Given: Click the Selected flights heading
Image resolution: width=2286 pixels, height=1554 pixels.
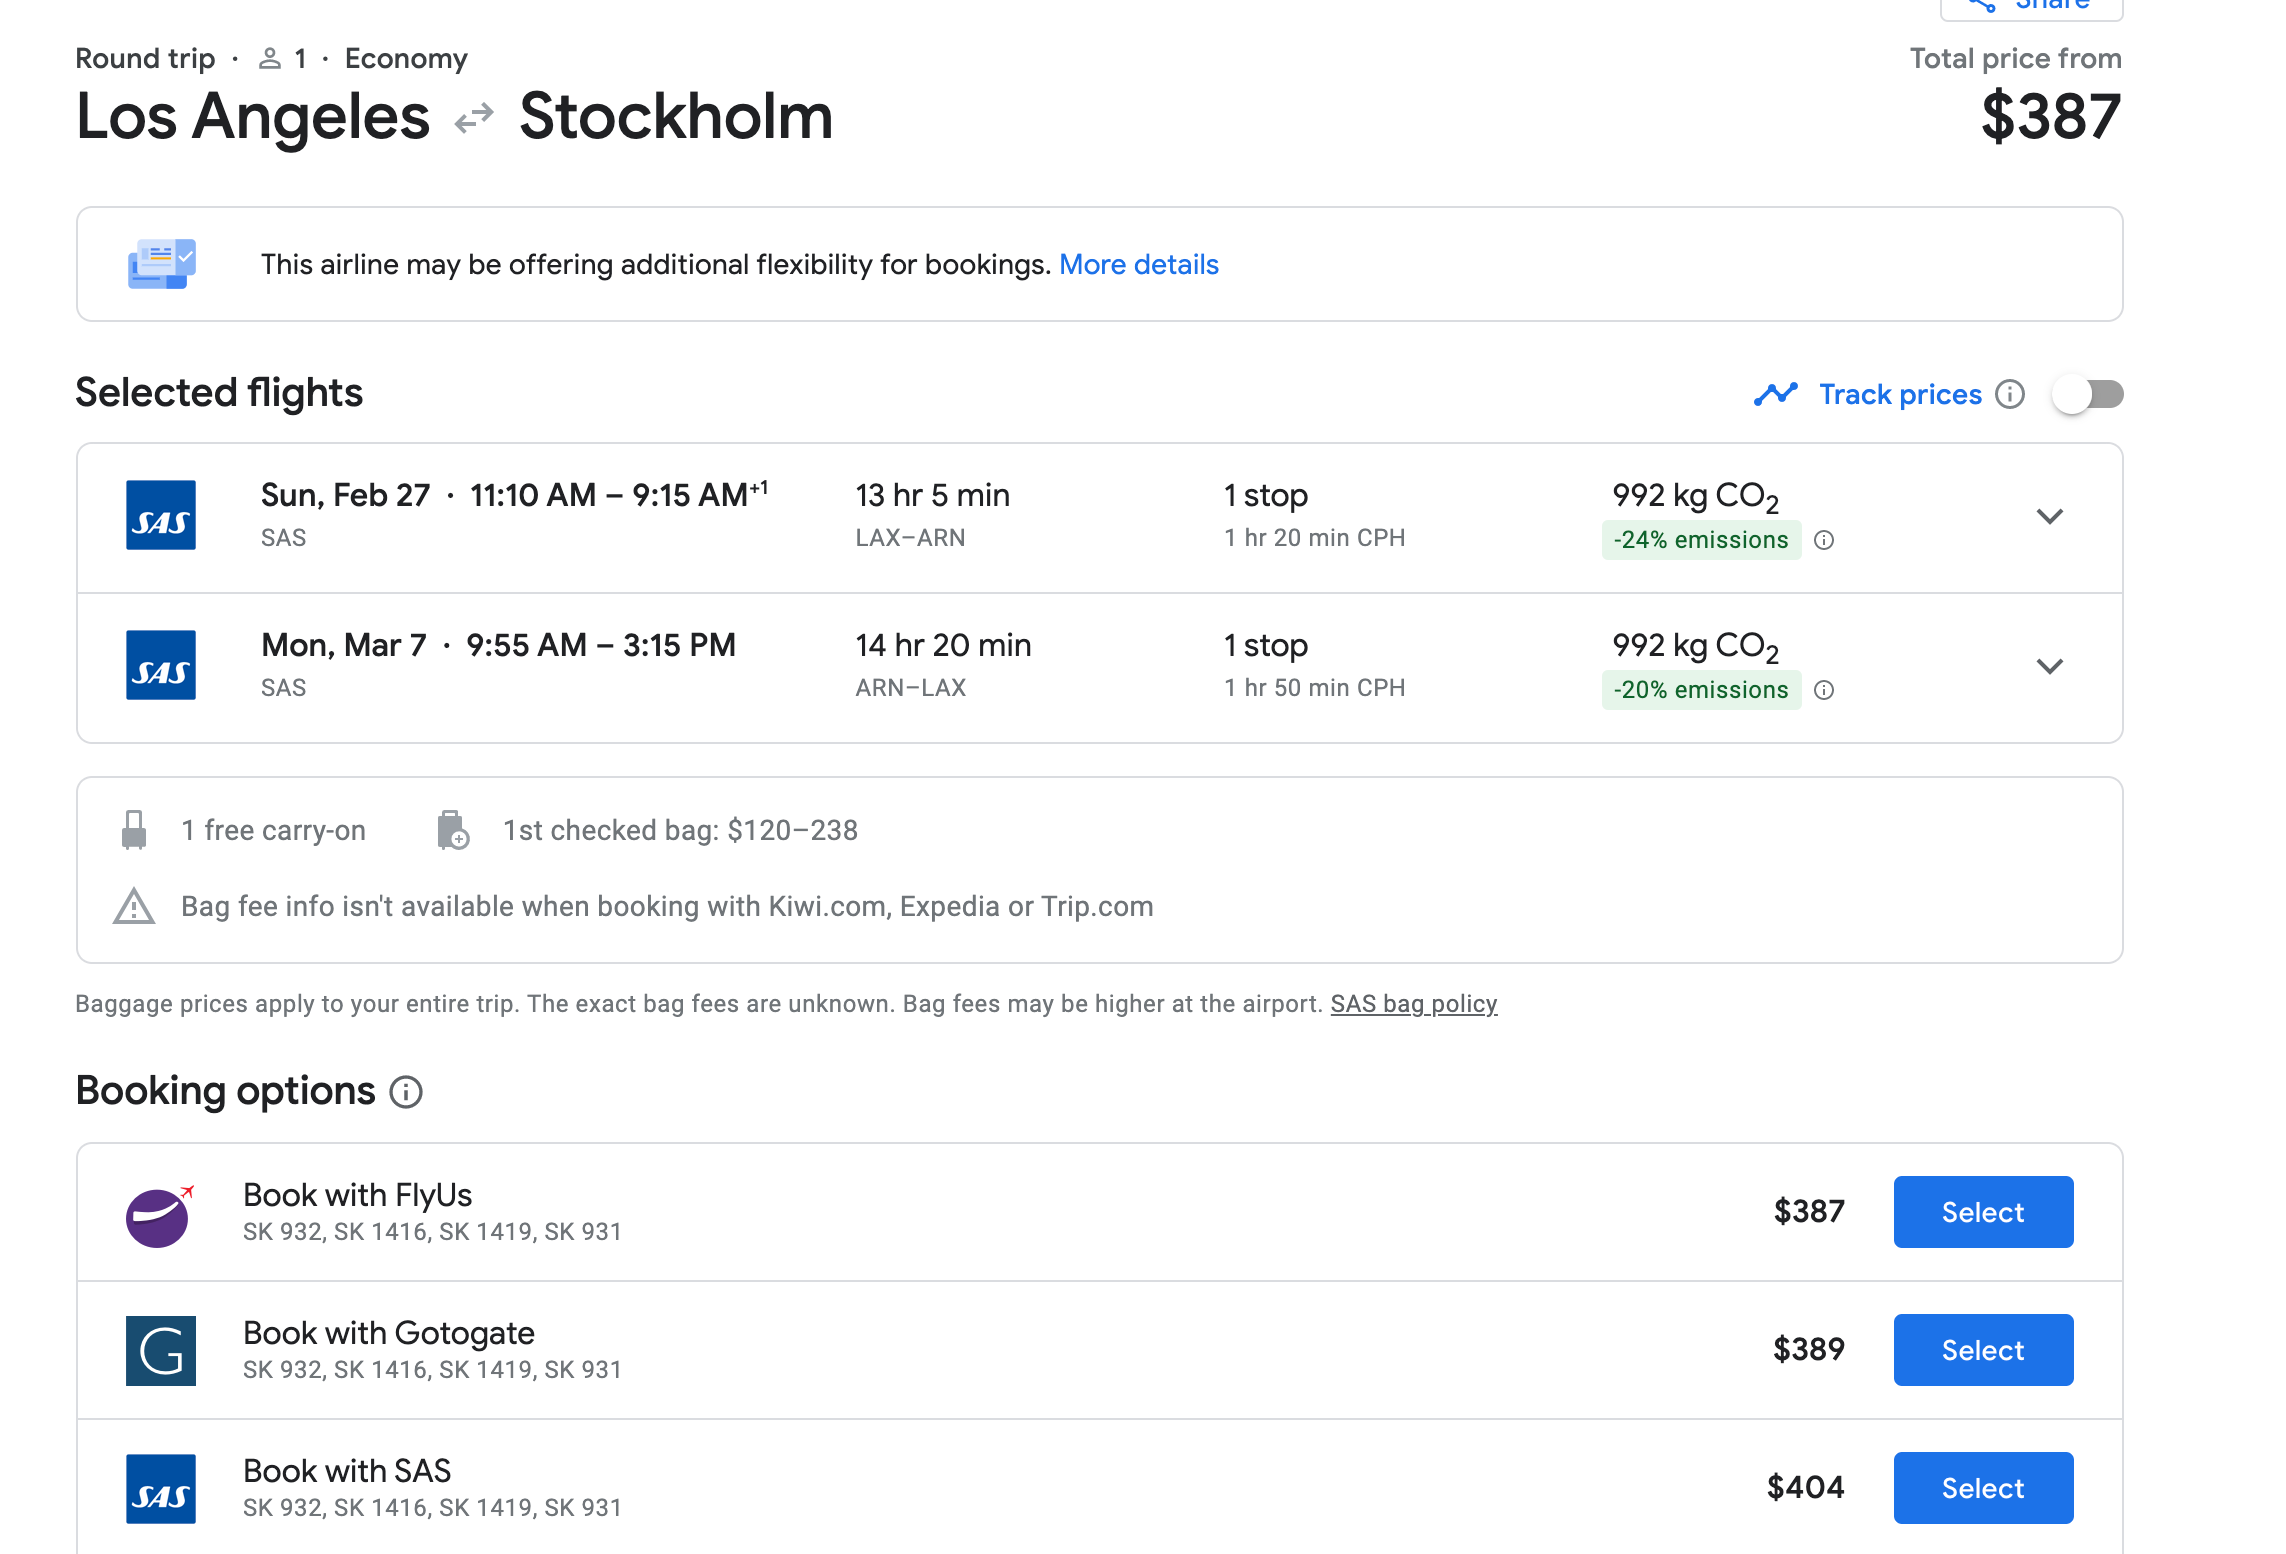Looking at the screenshot, I should (x=218, y=392).
